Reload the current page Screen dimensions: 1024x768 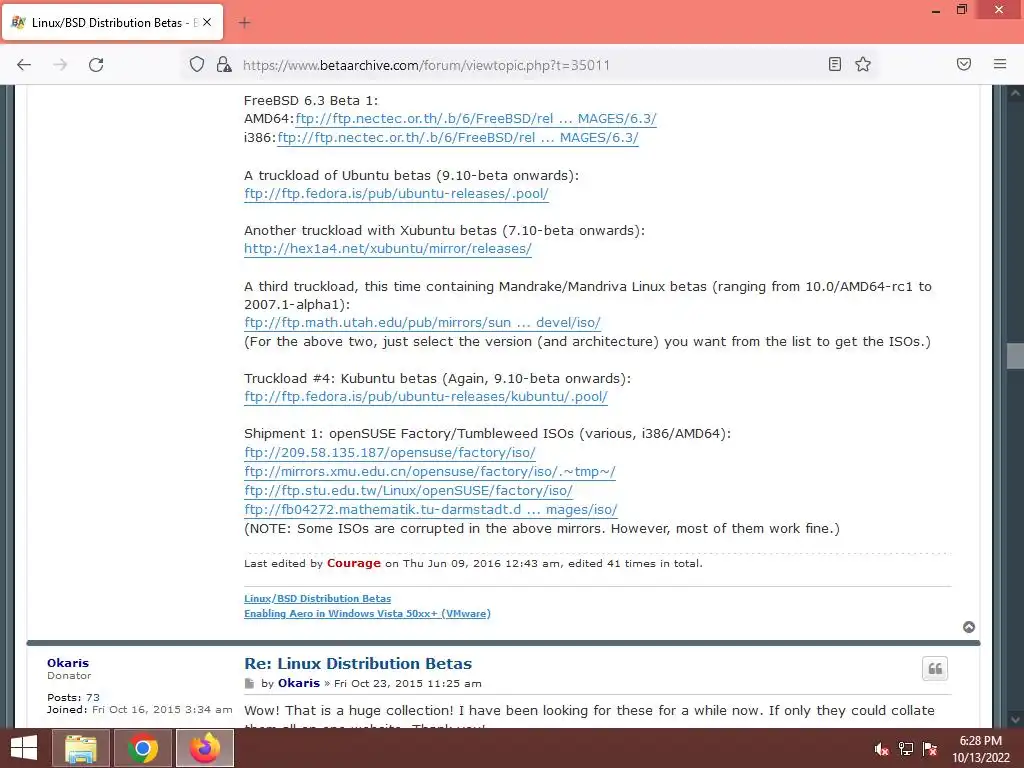click(96, 65)
